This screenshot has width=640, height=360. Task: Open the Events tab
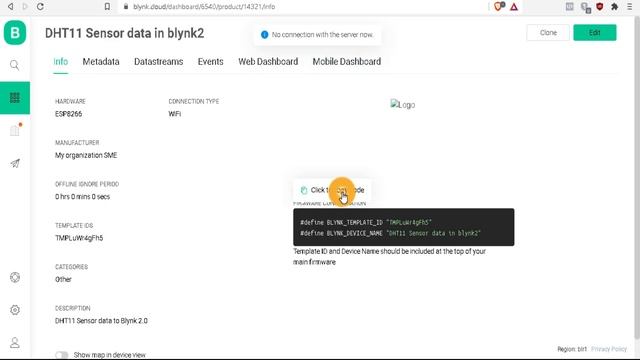[211, 62]
